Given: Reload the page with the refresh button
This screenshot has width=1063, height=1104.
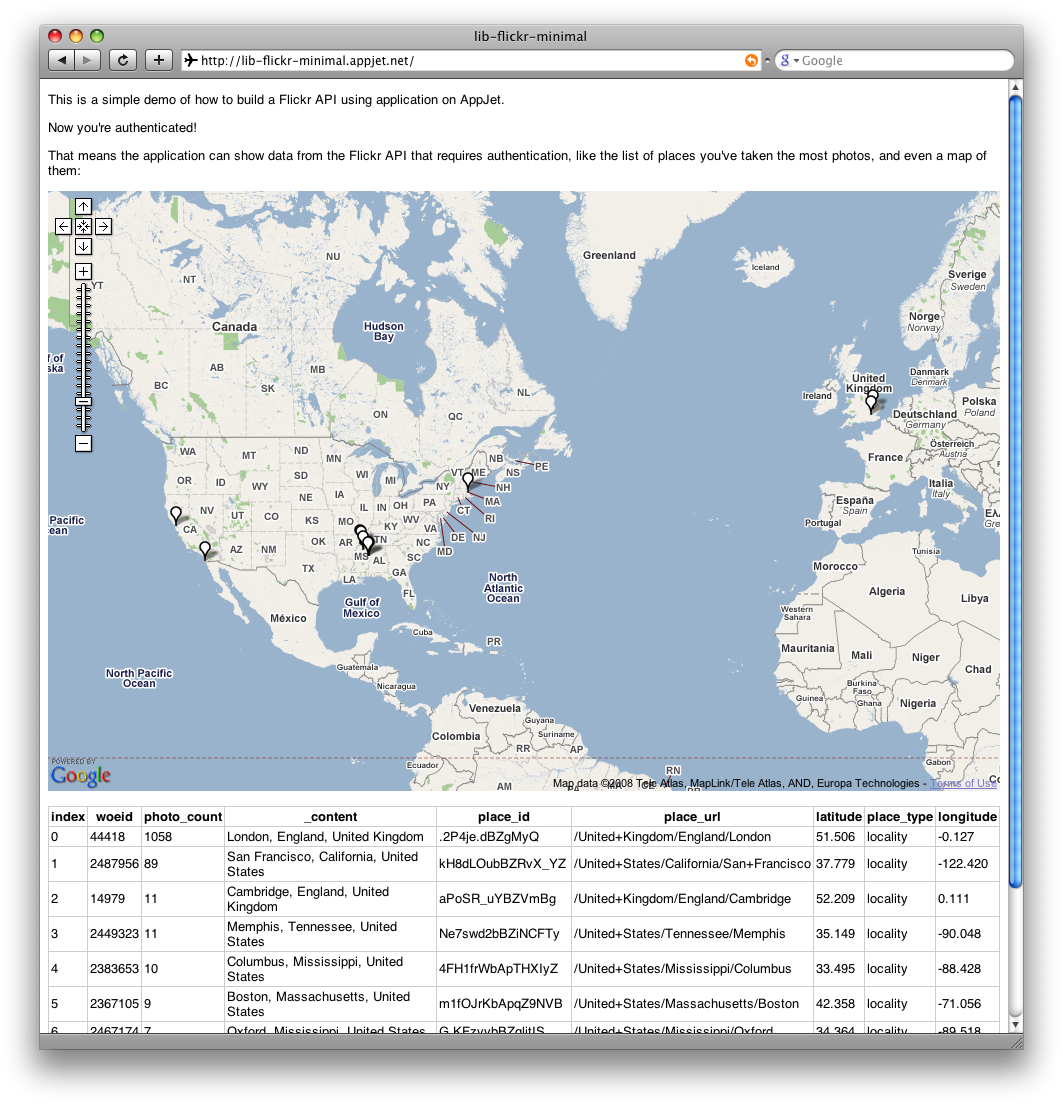Looking at the screenshot, I should point(122,60).
